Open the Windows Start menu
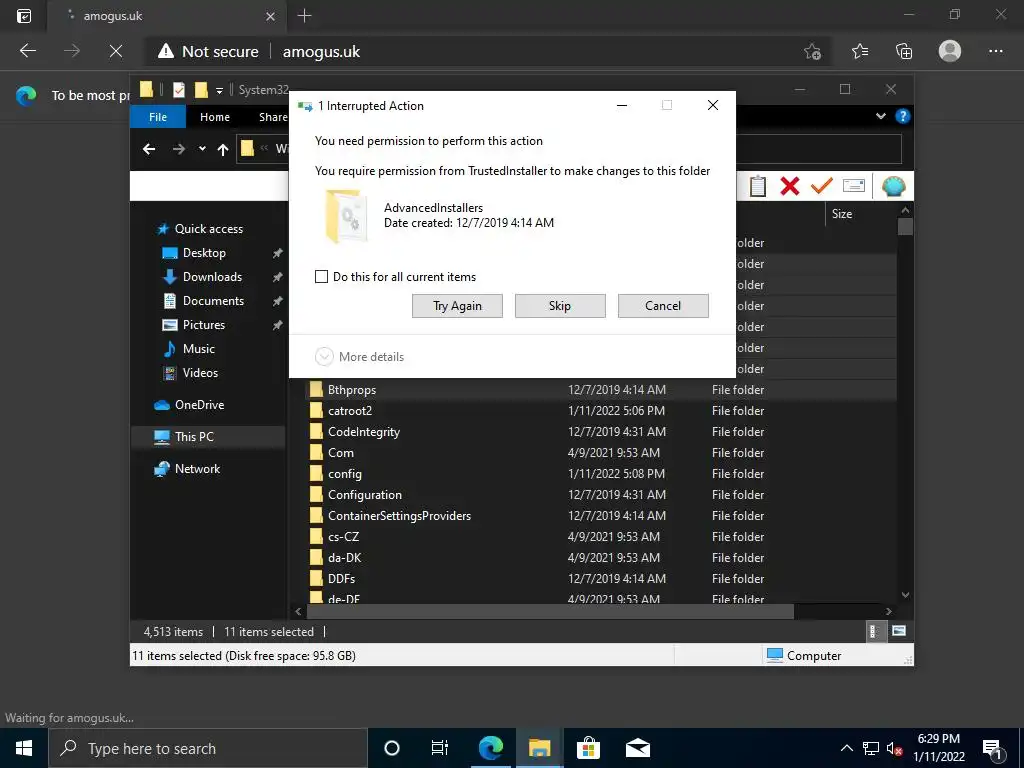The image size is (1024, 768). pos(24,748)
